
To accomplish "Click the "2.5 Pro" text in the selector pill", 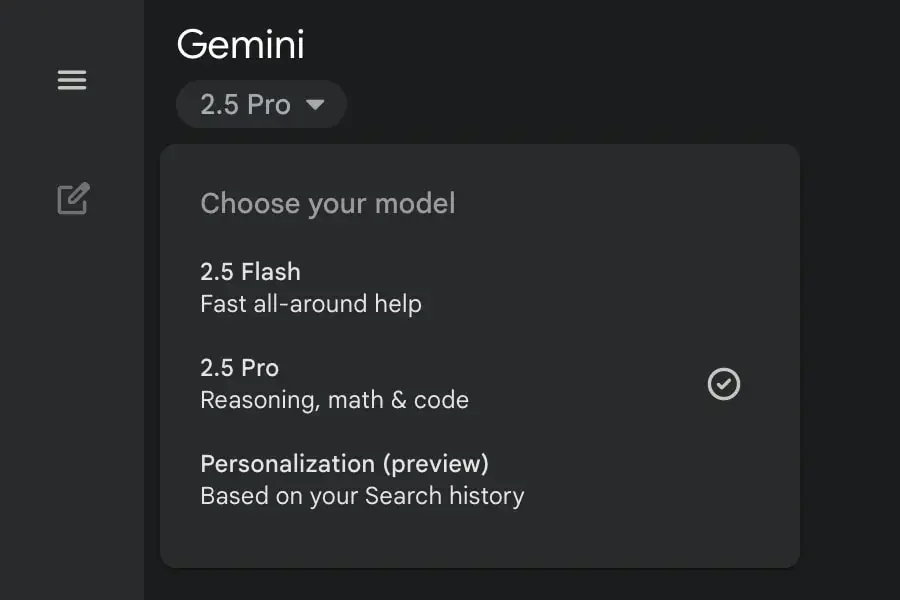I will (245, 104).
